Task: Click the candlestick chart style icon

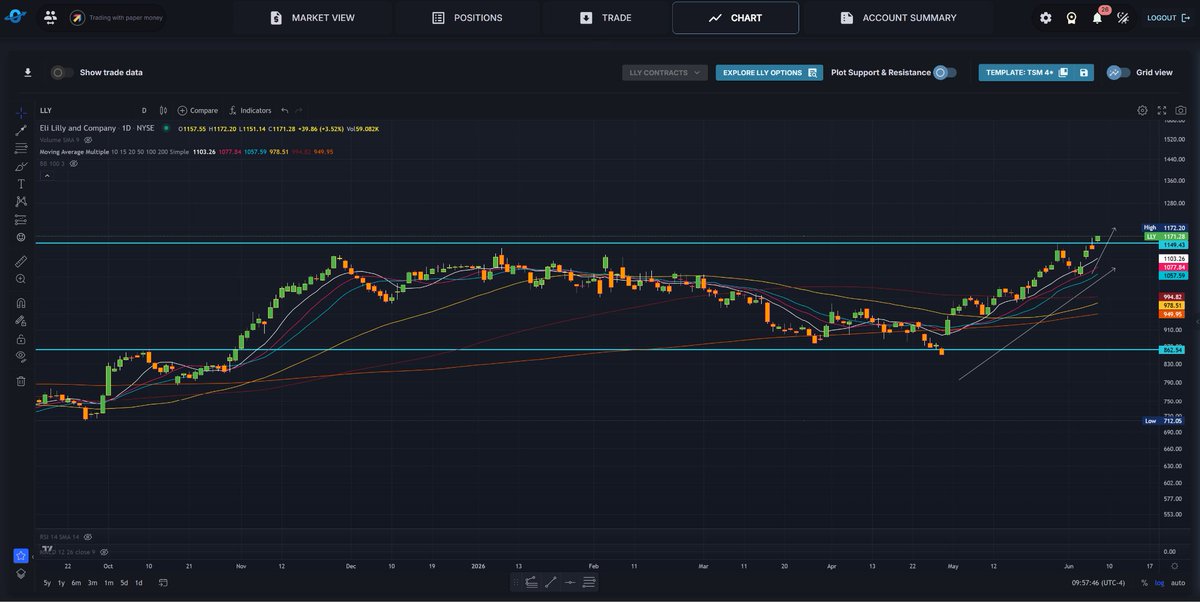Action: (165, 110)
